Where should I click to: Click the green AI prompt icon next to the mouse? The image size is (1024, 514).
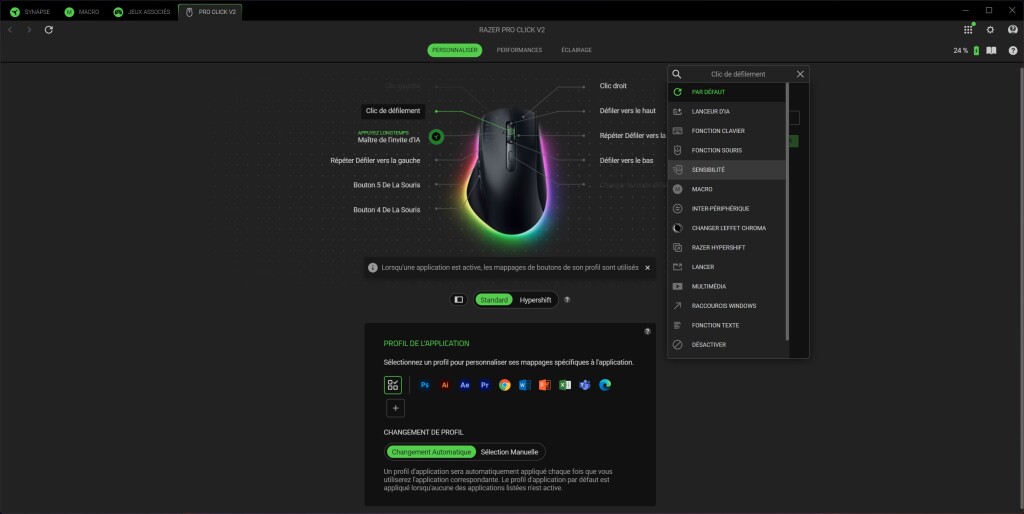tap(436, 137)
